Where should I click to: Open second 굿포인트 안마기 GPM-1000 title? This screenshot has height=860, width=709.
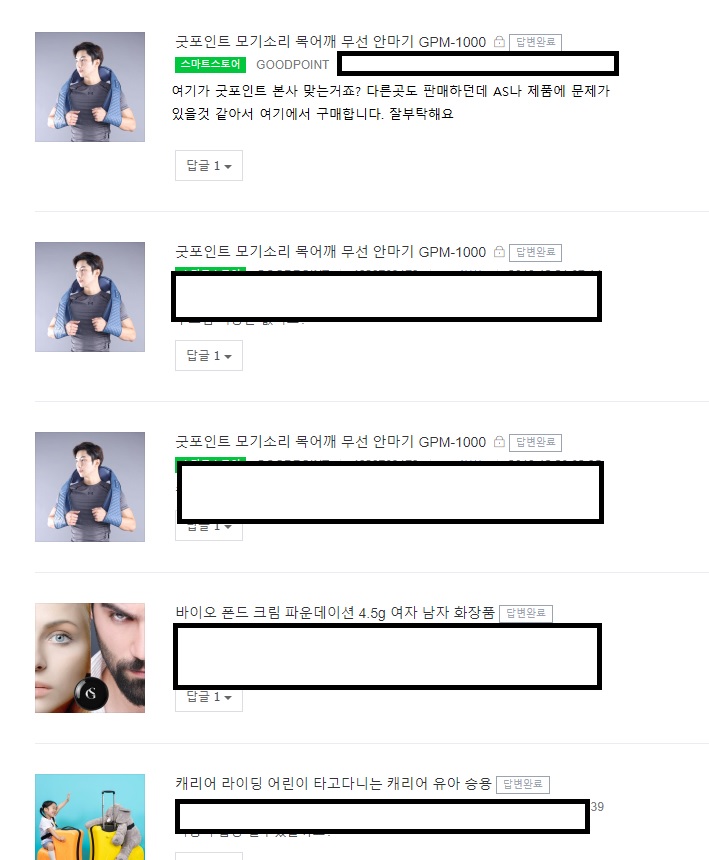tap(331, 252)
